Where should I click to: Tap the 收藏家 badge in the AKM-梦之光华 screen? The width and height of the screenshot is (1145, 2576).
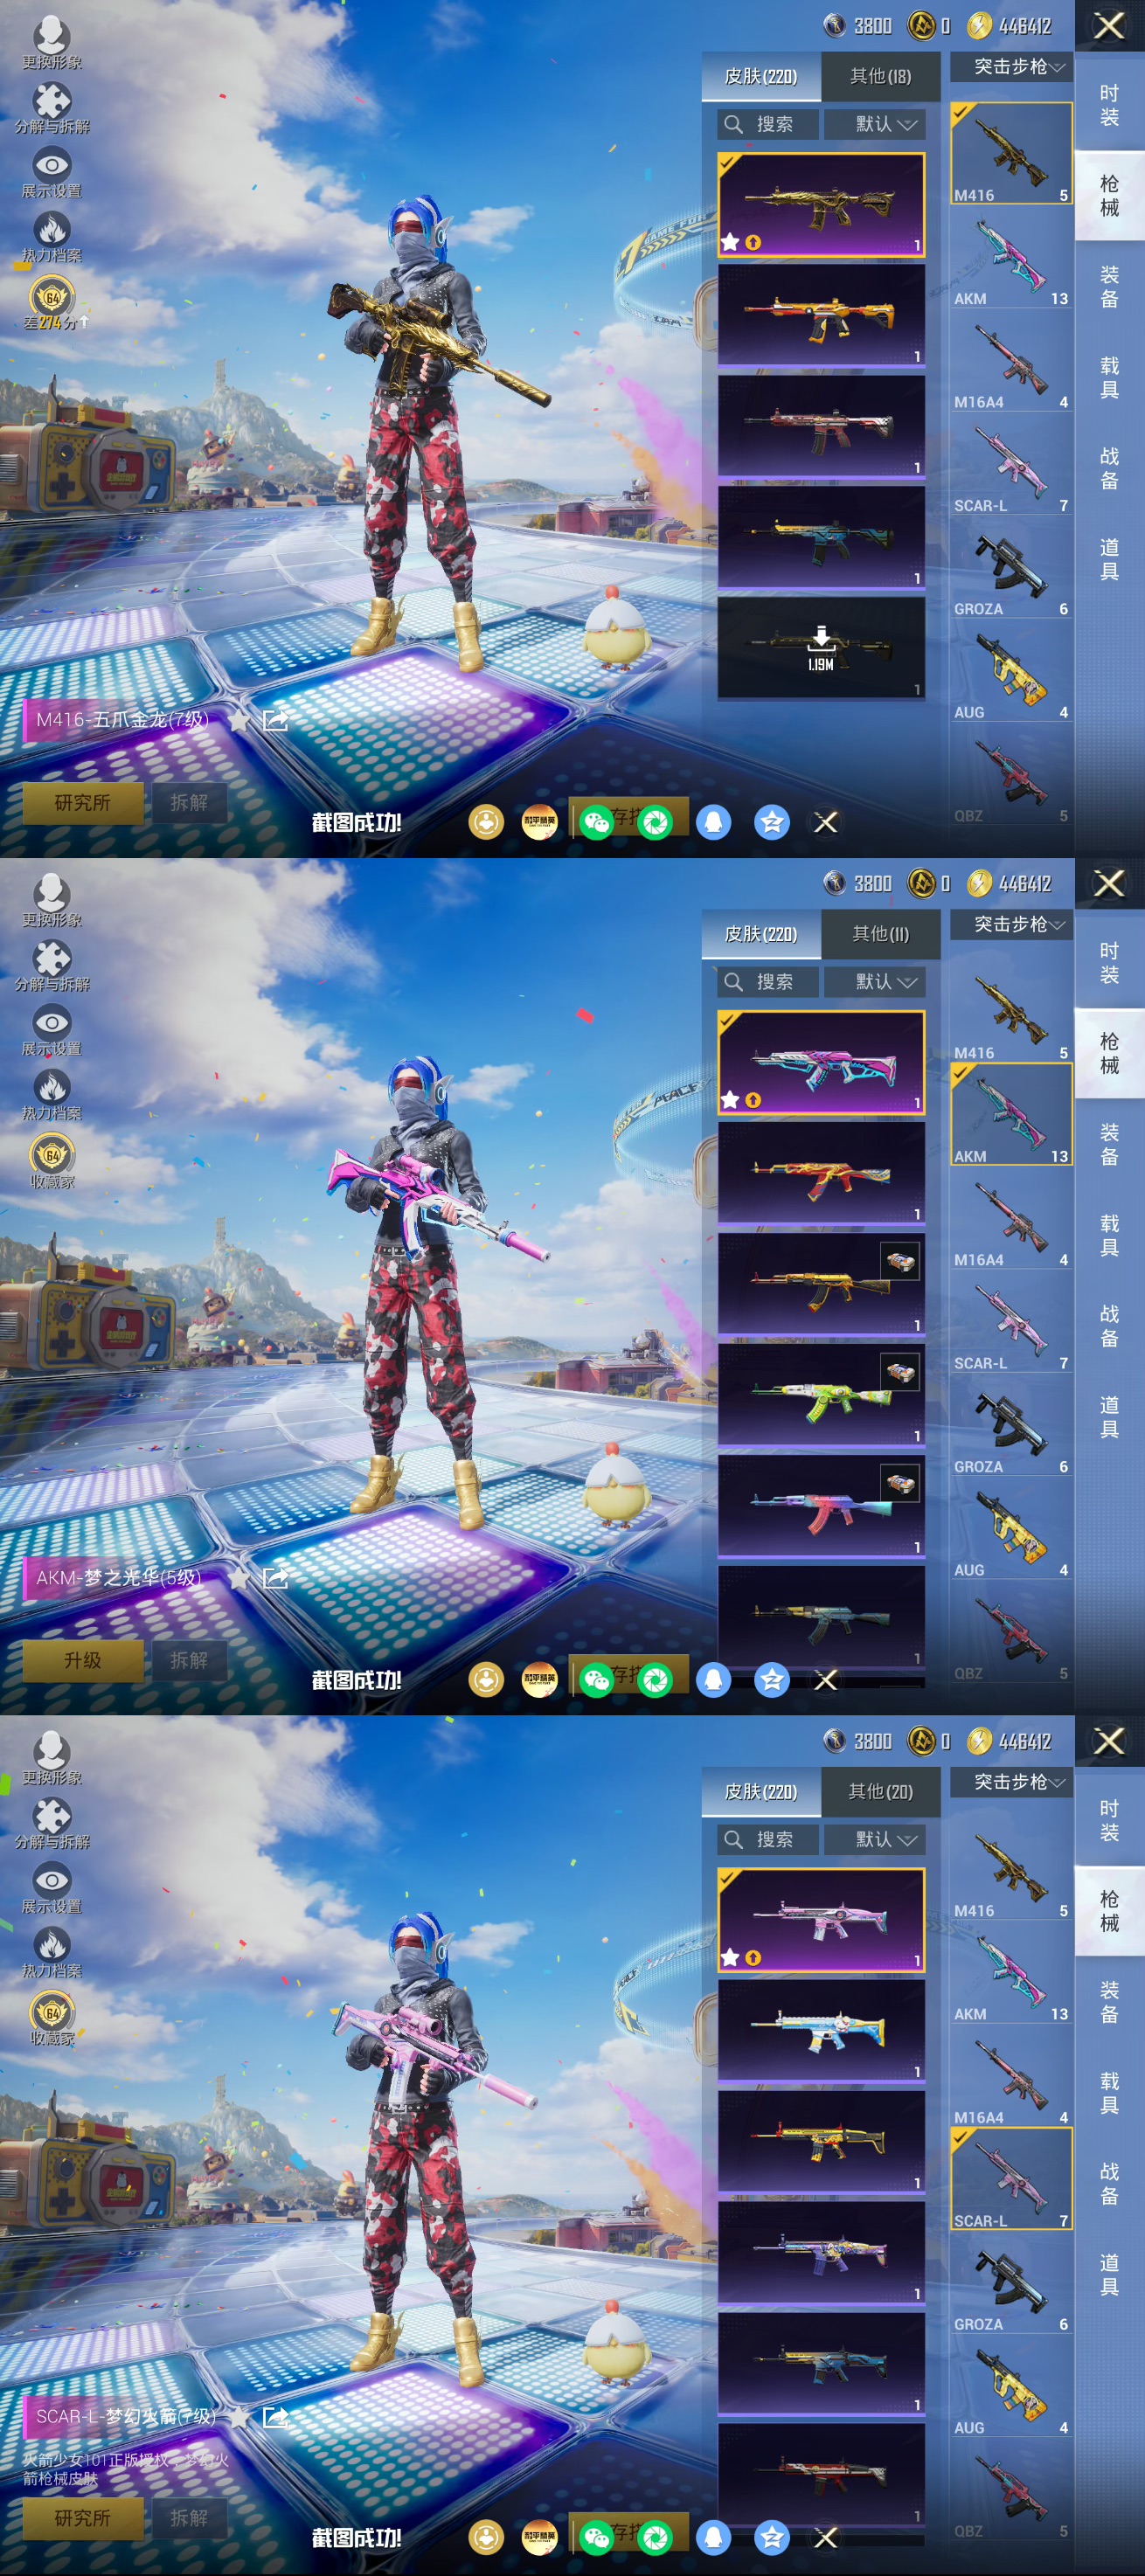click(x=53, y=1162)
